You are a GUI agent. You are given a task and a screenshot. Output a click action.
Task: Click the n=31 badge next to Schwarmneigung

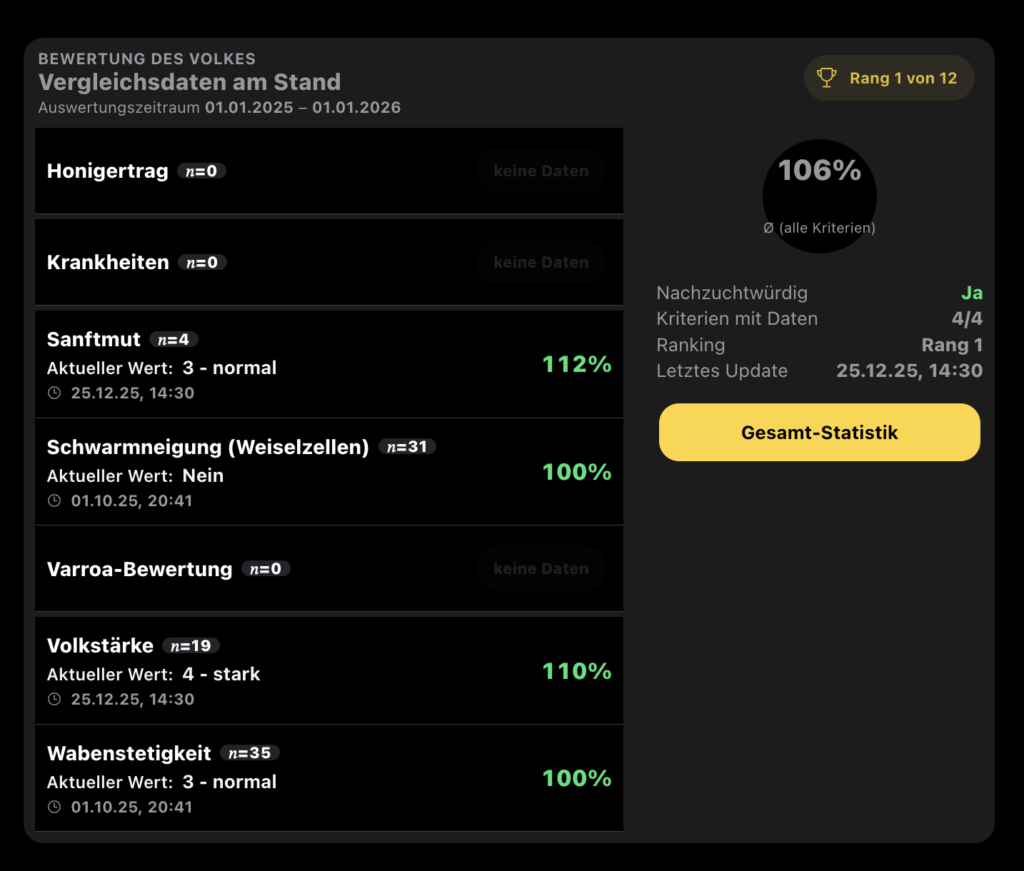coord(407,447)
